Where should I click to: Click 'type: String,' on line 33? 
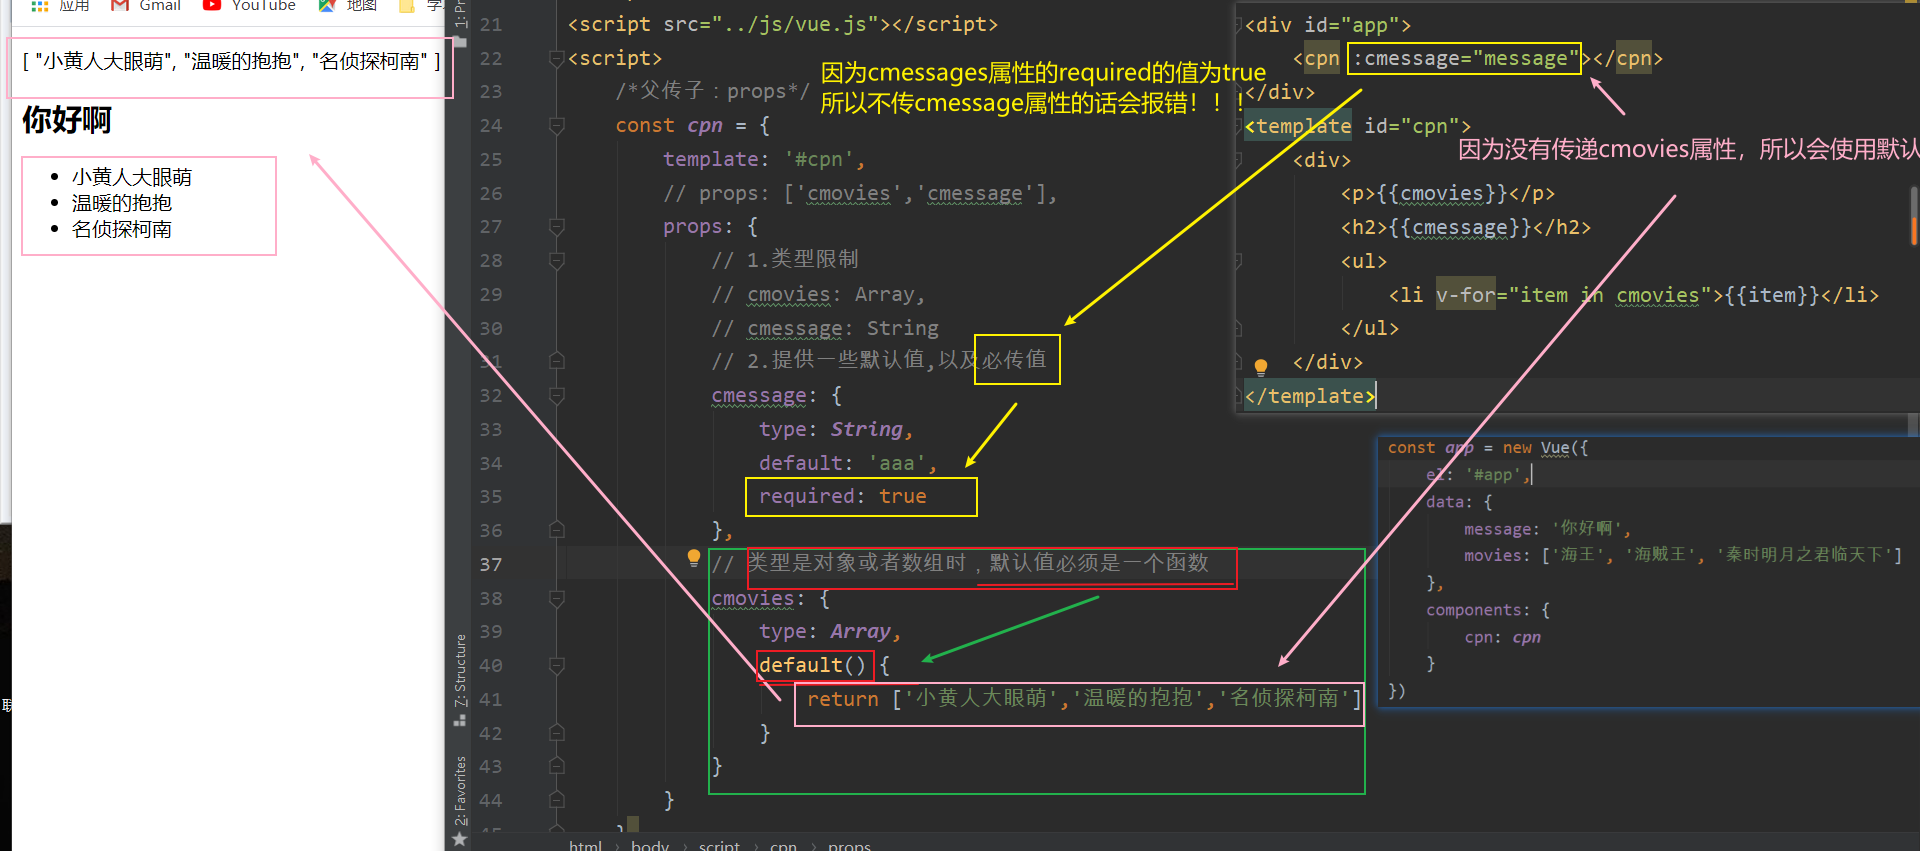(836, 429)
